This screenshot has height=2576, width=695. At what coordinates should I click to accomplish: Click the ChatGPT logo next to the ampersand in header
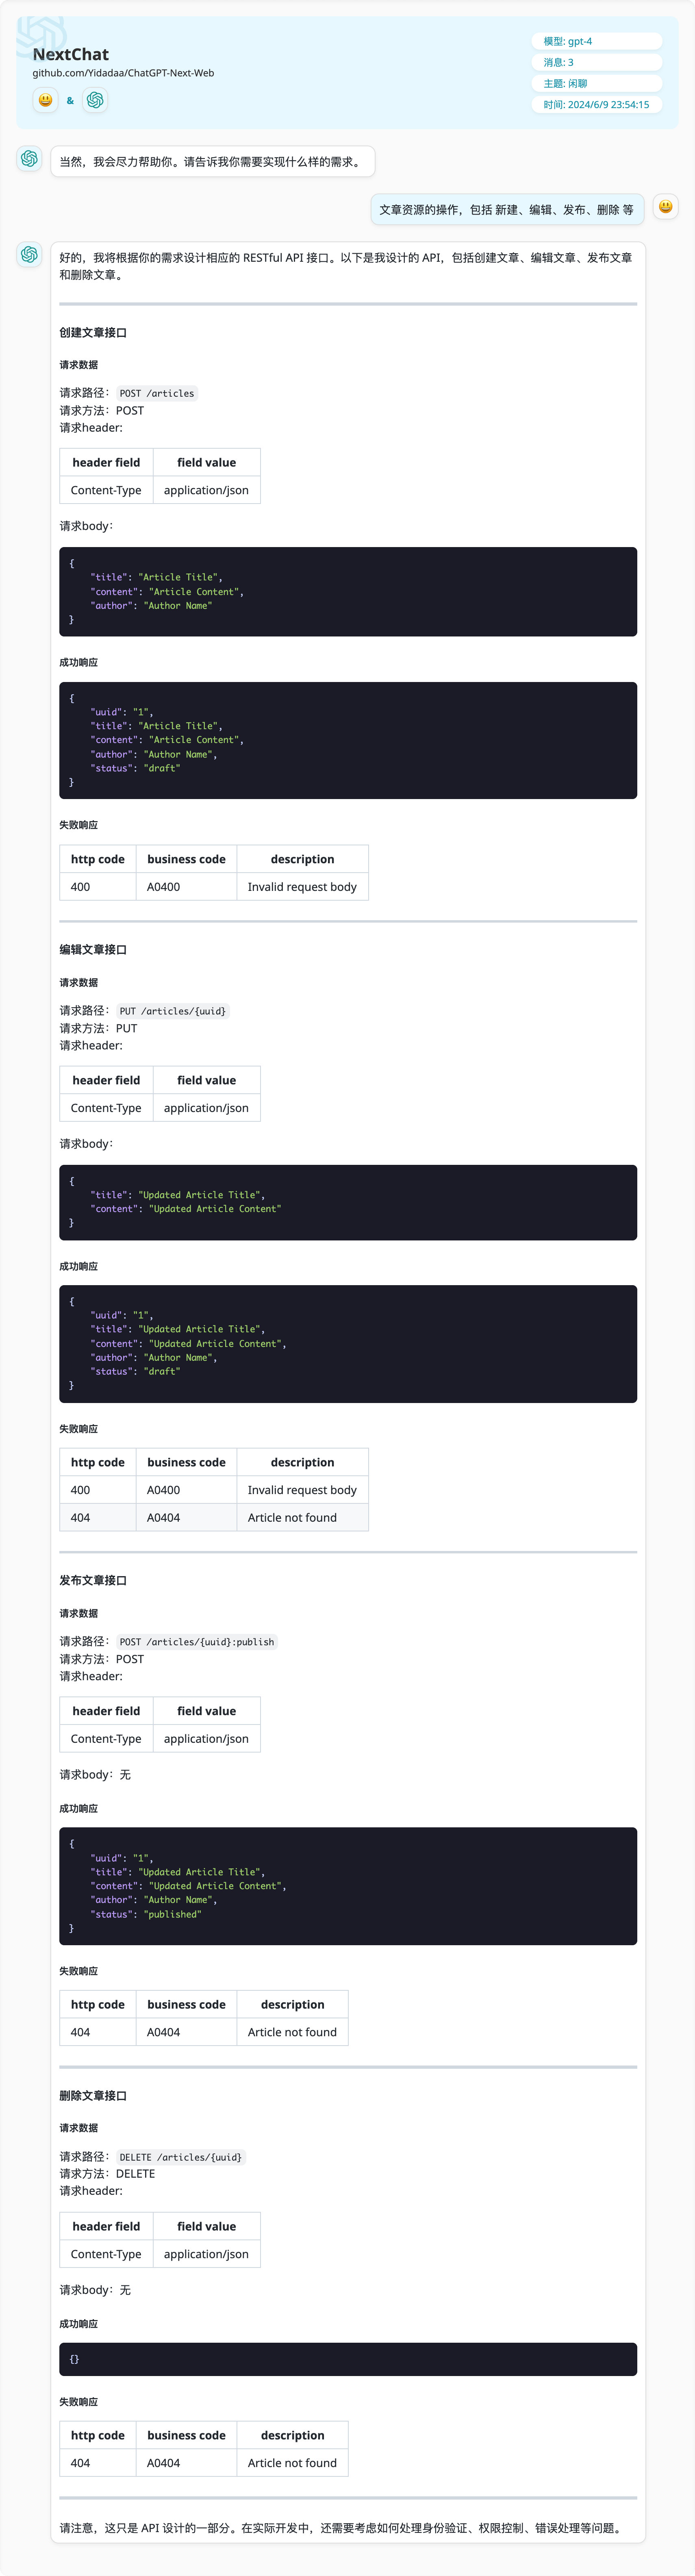tap(95, 100)
